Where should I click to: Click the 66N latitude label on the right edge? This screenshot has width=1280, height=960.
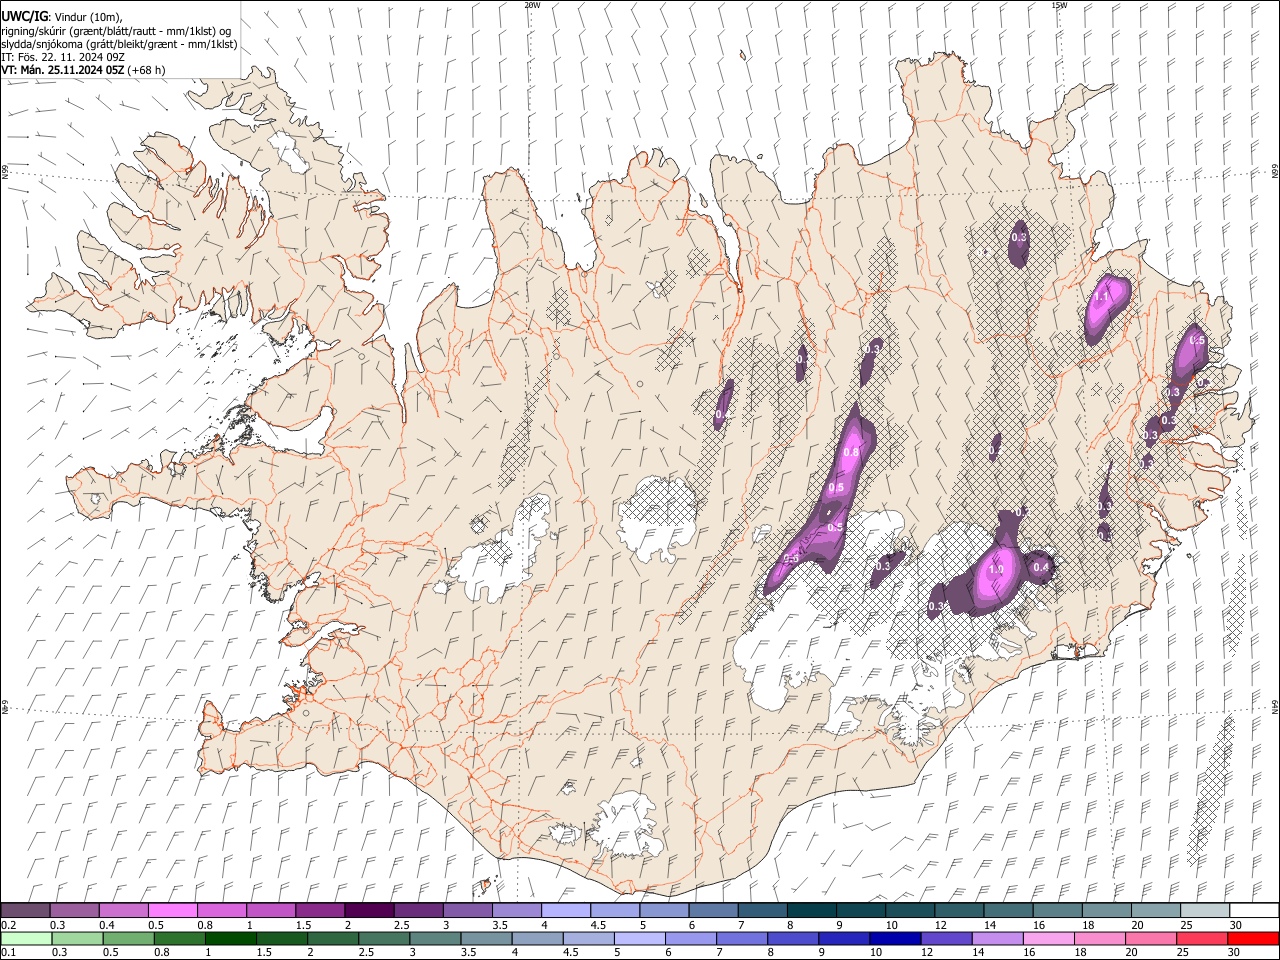point(1275,172)
